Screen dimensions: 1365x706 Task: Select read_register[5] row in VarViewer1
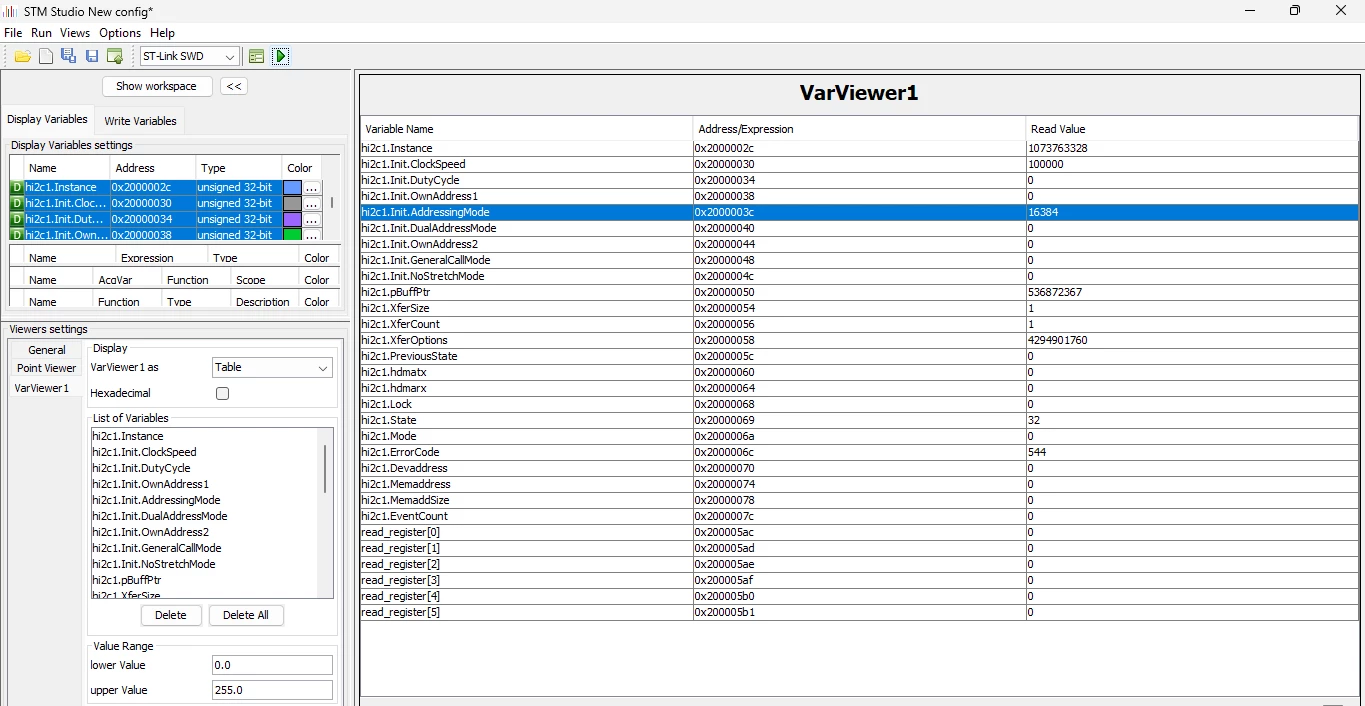pyautogui.click(x=859, y=612)
